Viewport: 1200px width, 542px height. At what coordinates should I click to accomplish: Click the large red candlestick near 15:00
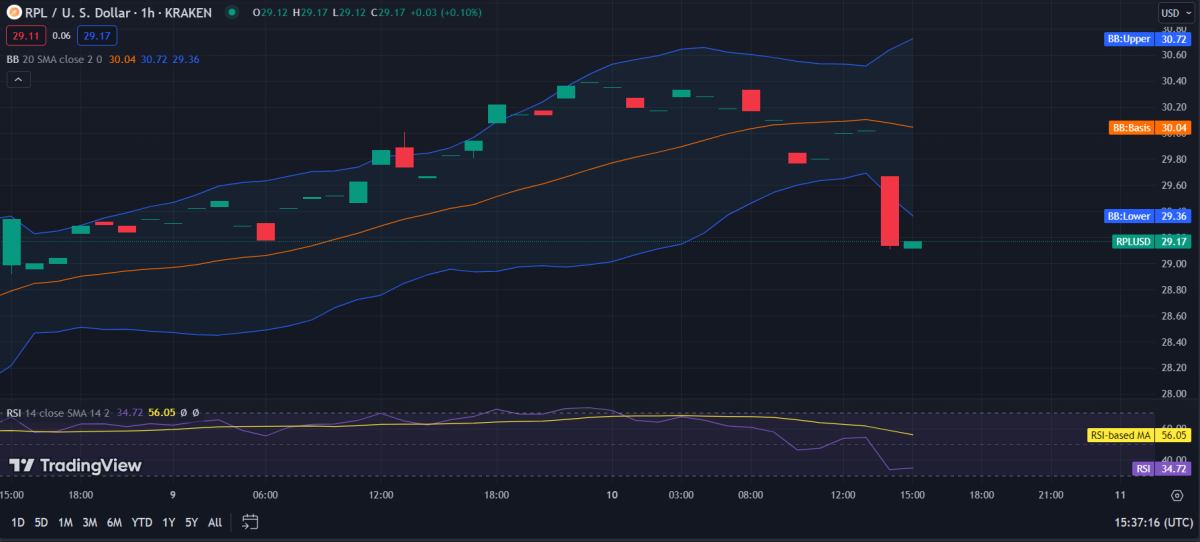click(x=890, y=211)
